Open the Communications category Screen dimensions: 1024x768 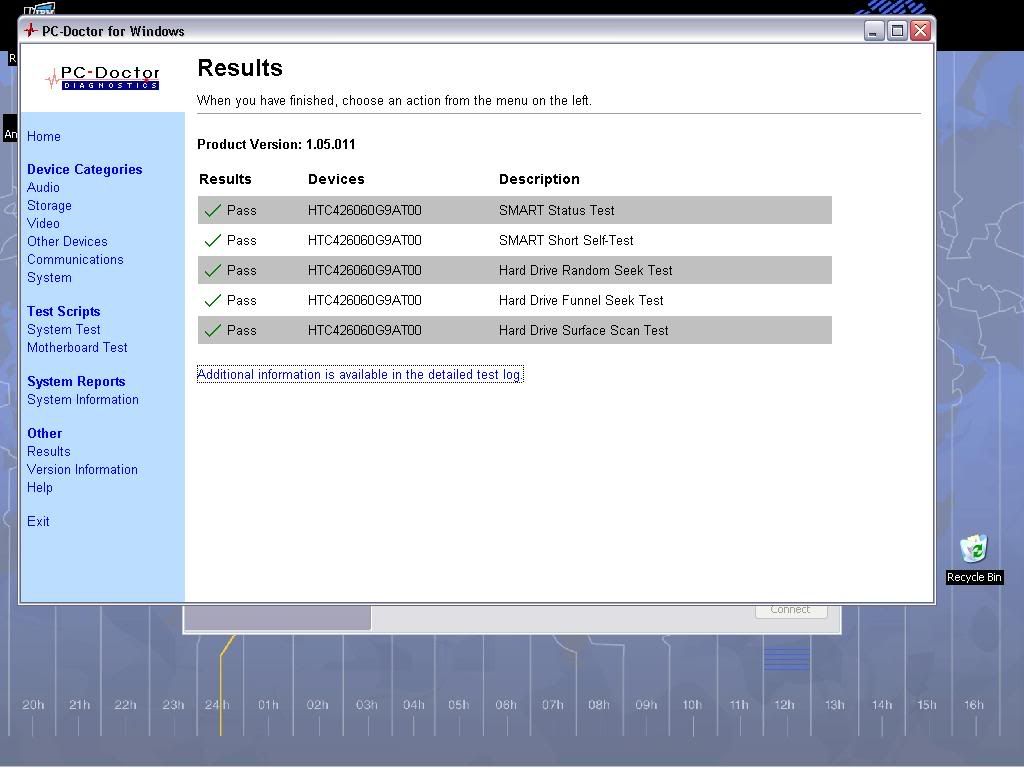tap(75, 260)
